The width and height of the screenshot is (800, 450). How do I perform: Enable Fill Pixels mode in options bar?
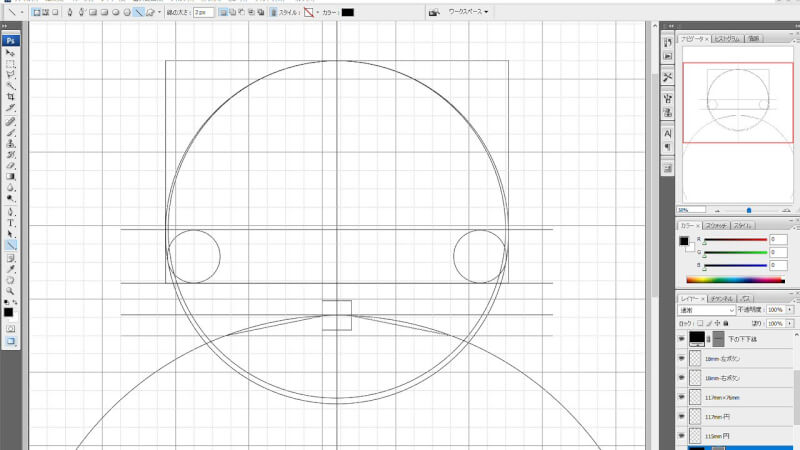click(55, 12)
